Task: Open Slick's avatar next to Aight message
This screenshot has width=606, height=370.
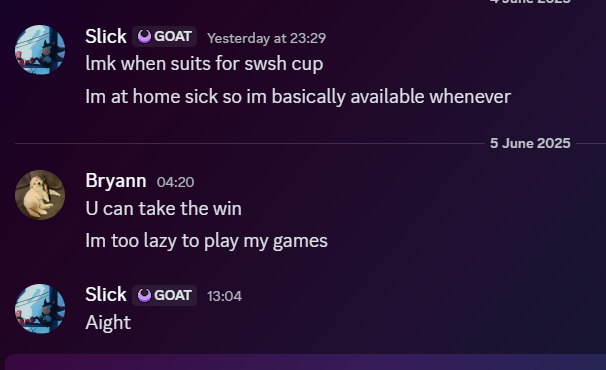Action: click(x=40, y=309)
